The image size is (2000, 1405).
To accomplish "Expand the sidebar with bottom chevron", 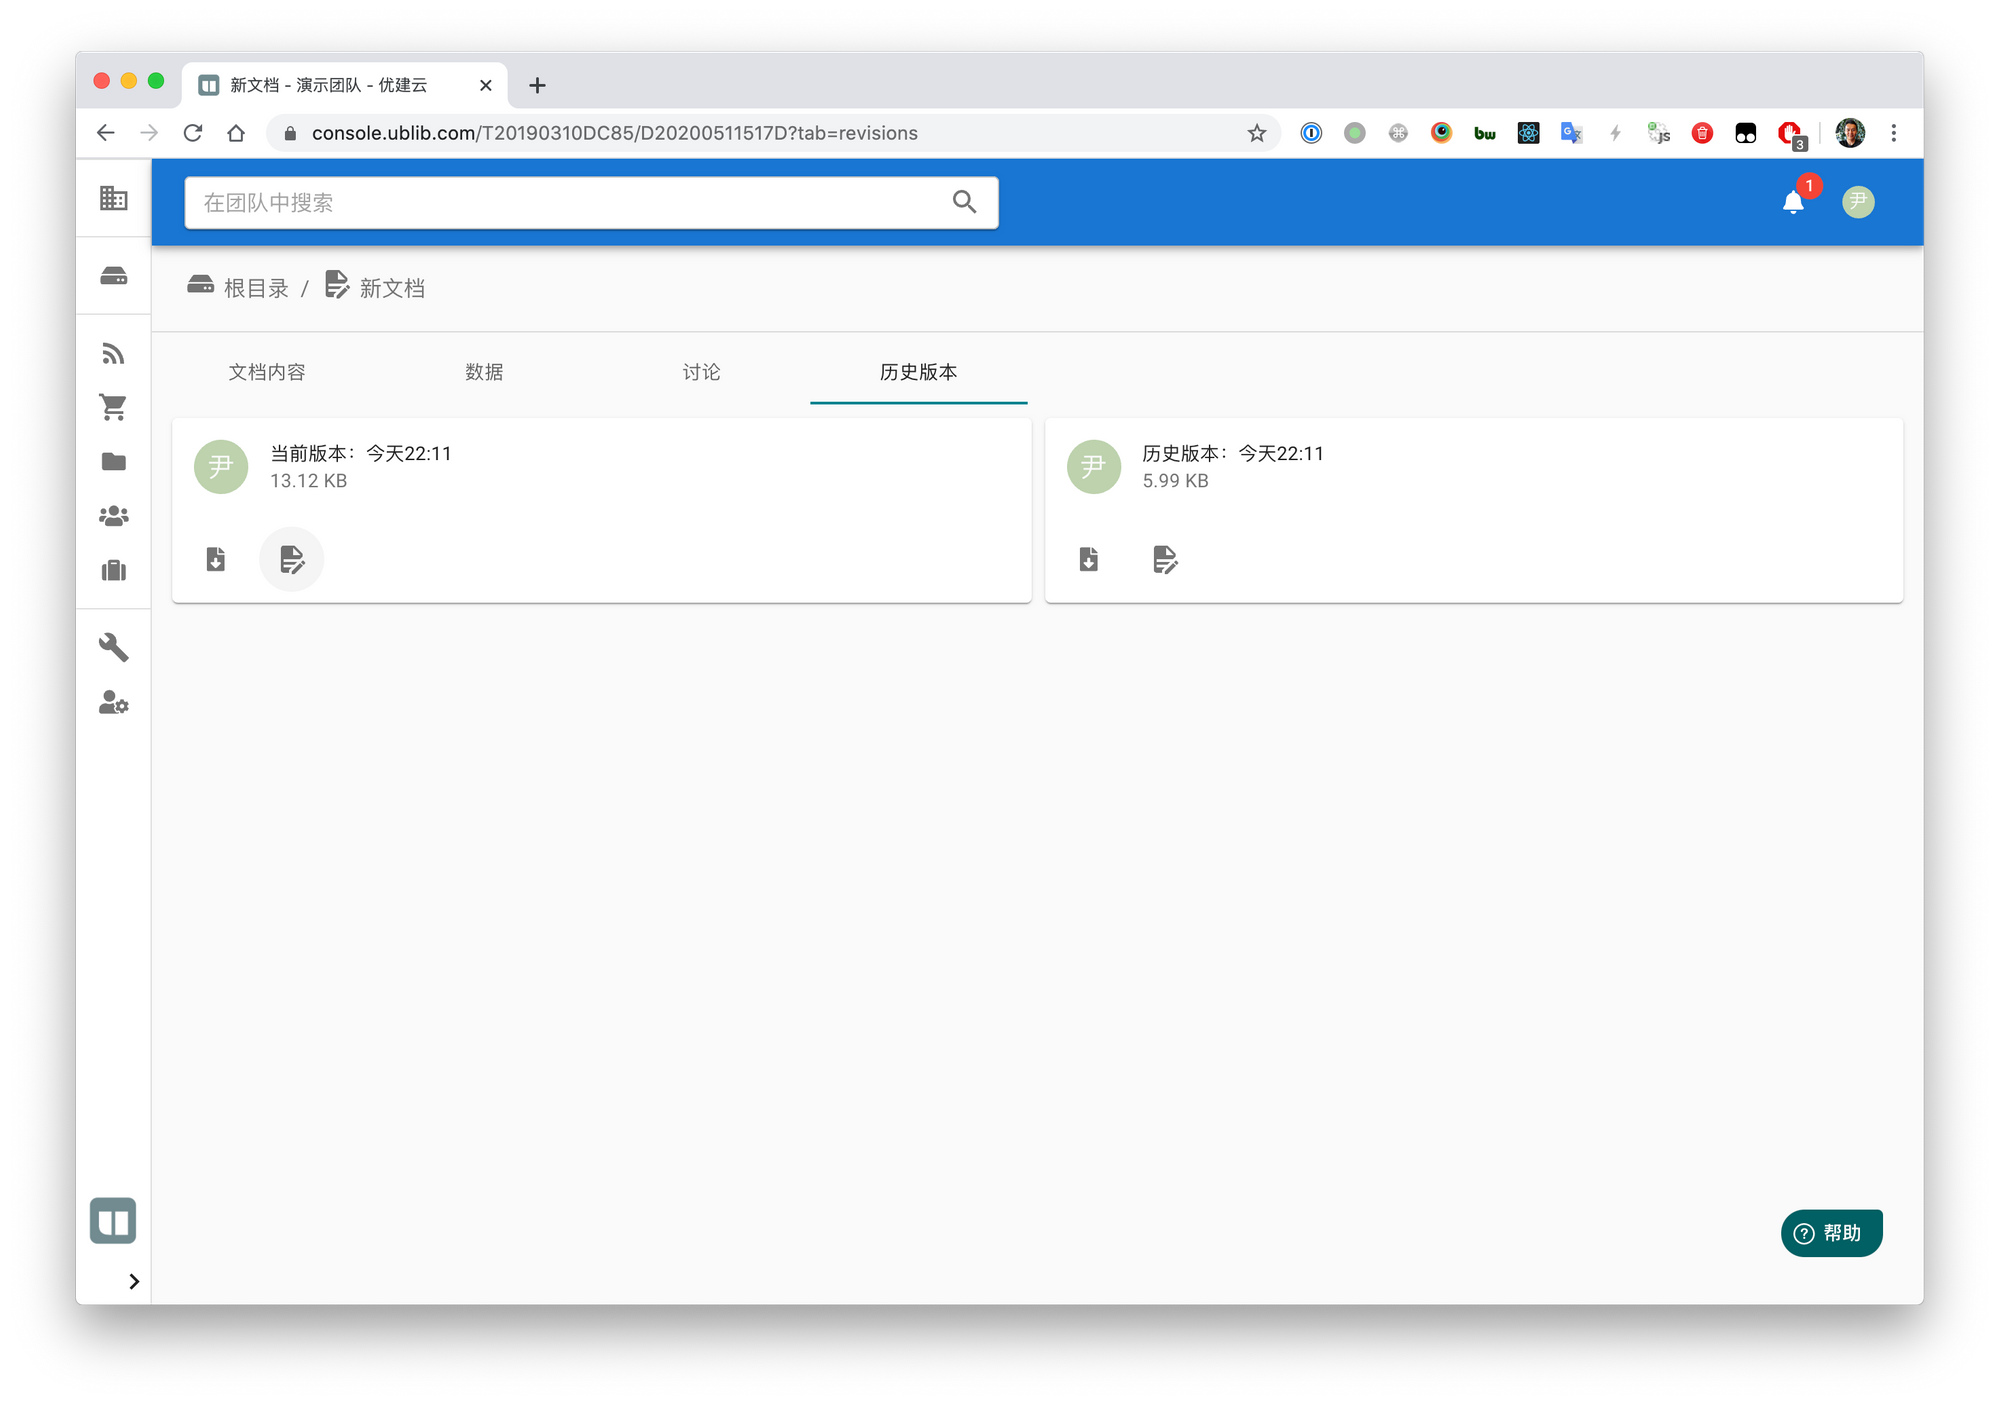I will (x=133, y=1281).
